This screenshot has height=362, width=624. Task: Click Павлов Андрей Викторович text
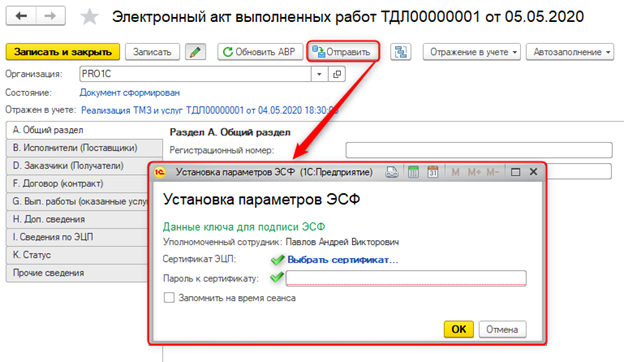point(342,242)
